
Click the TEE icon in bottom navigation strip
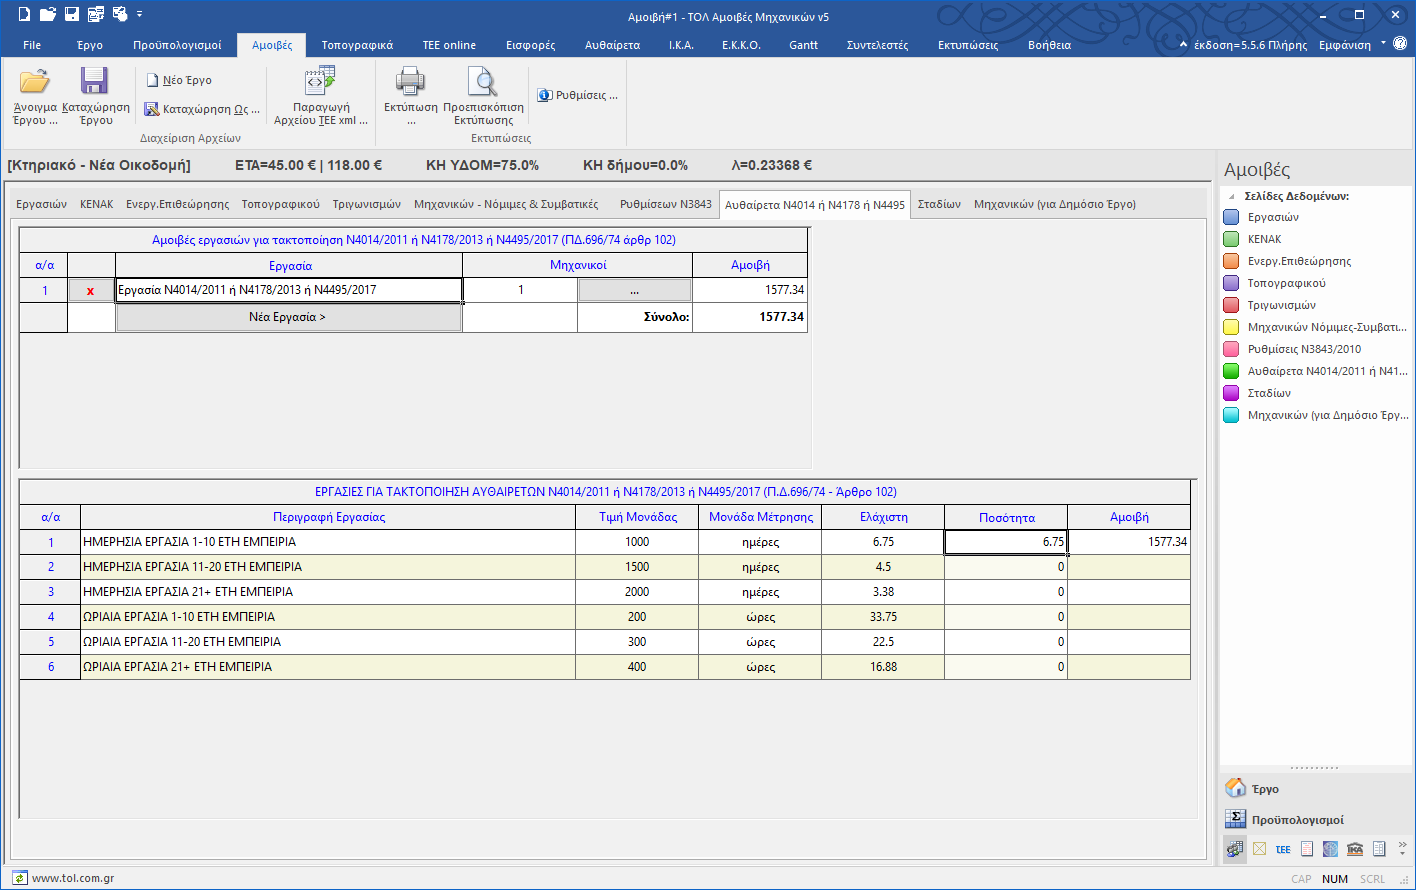click(x=1283, y=849)
